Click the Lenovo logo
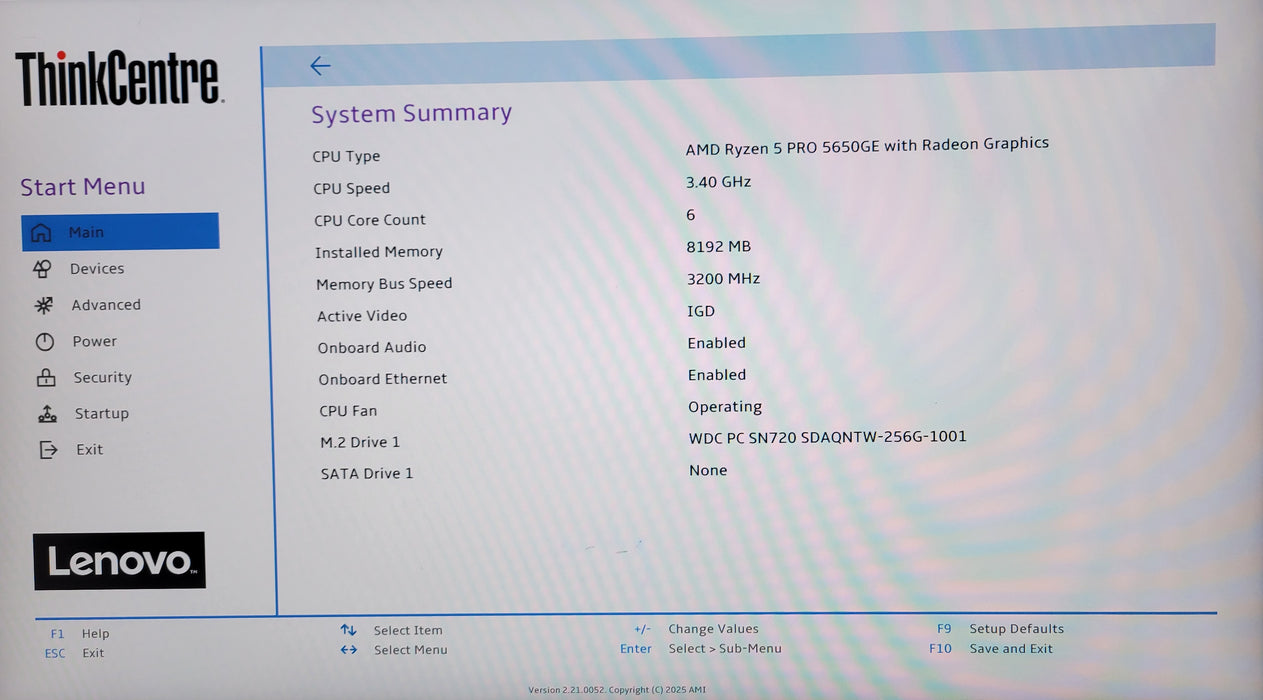The width and height of the screenshot is (1263, 700). [119, 561]
